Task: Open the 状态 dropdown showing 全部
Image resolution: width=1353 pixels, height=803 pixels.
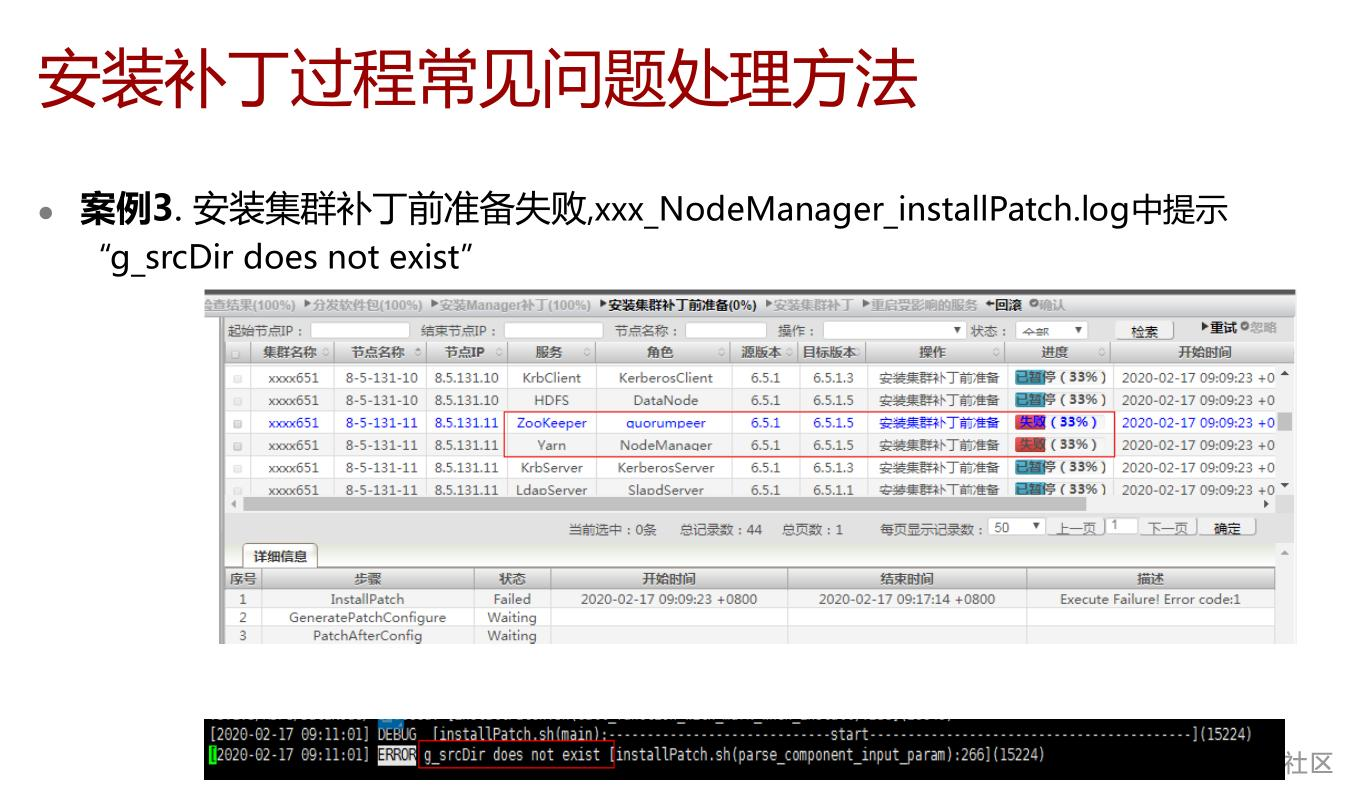Action: 1052,330
